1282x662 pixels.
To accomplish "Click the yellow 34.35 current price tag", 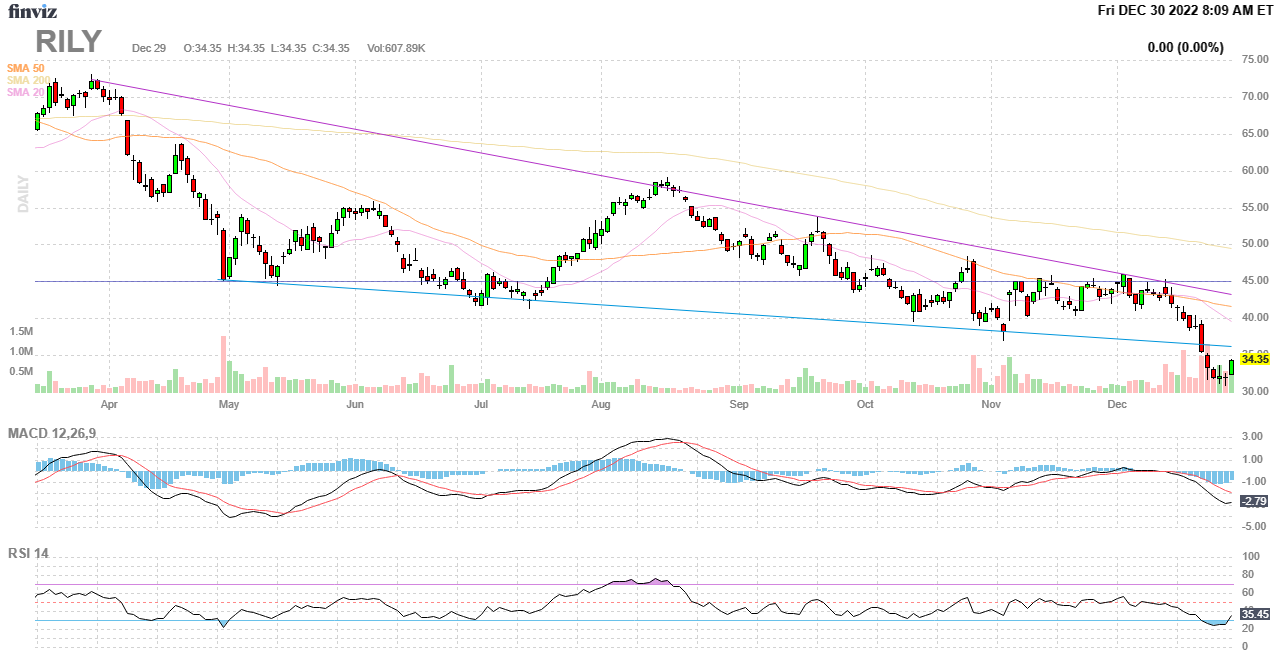I will (1254, 359).
